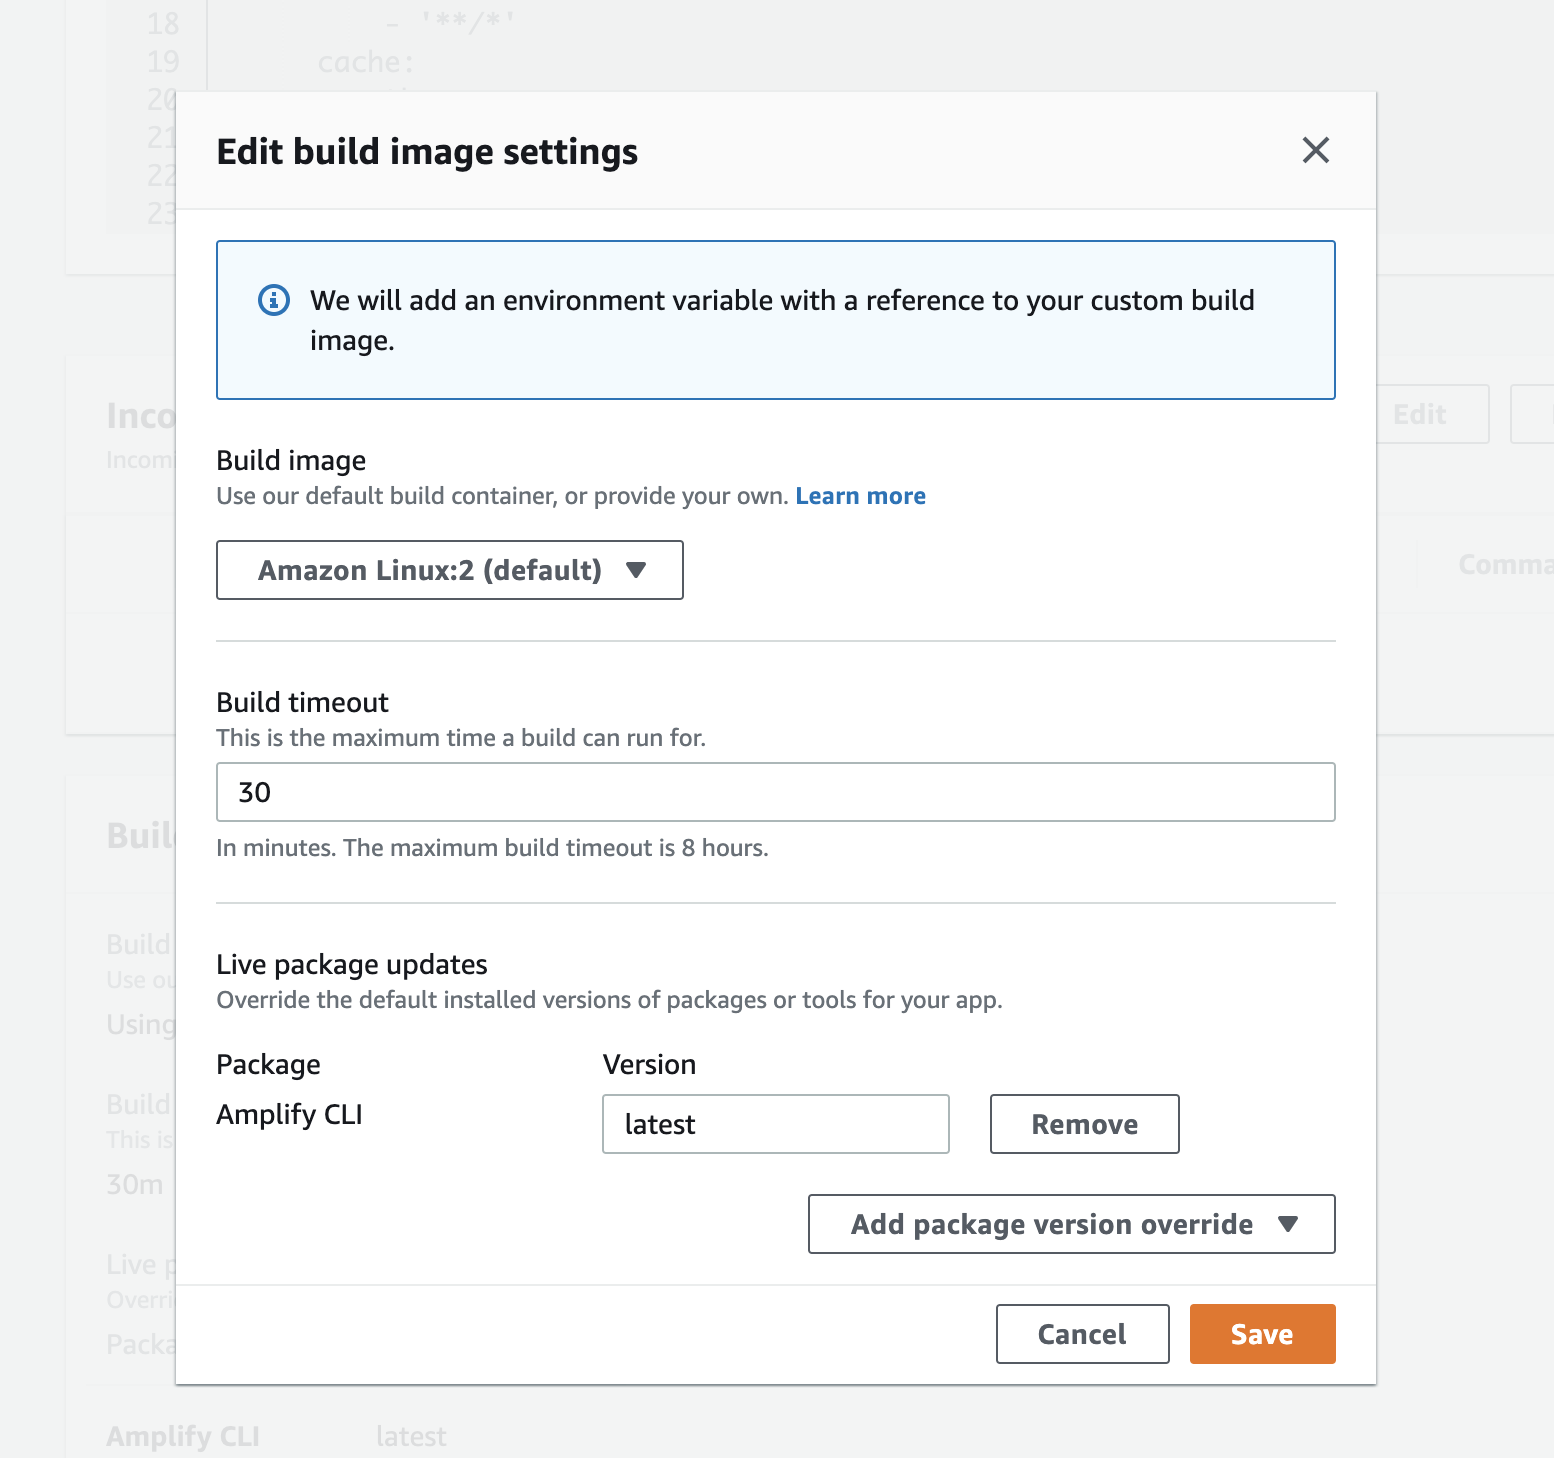Open the Learn more link
The height and width of the screenshot is (1458, 1554).
click(860, 496)
